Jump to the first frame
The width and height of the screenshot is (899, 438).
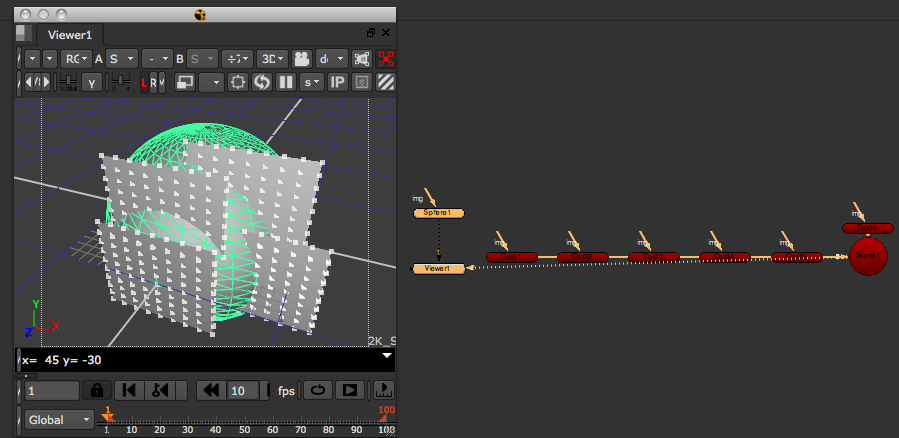(x=127, y=390)
